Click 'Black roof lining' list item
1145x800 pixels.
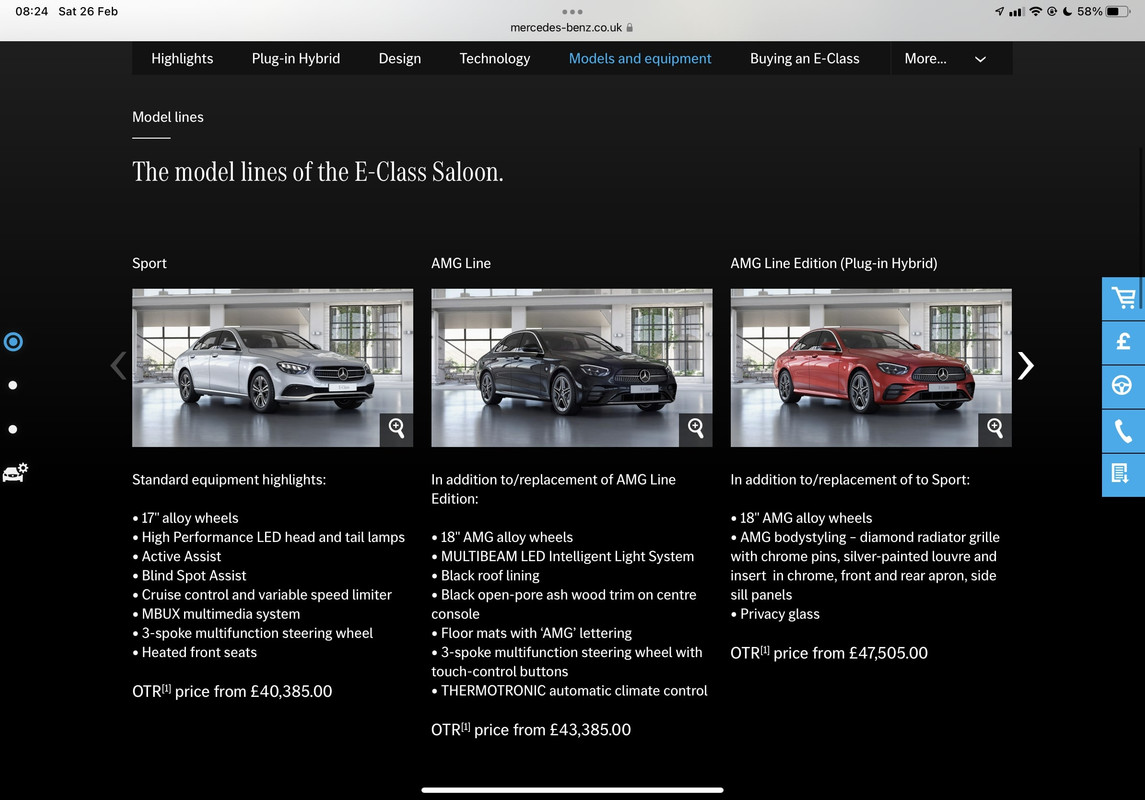(x=486, y=576)
